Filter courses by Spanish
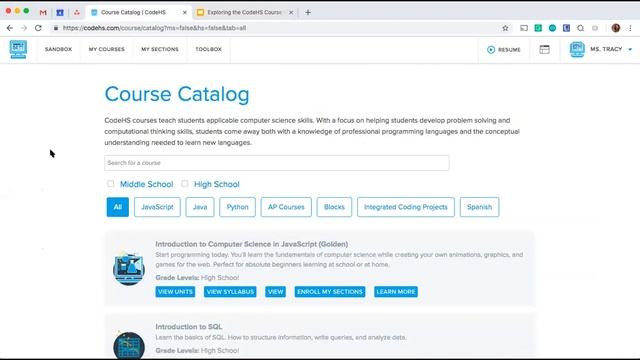 [479, 207]
